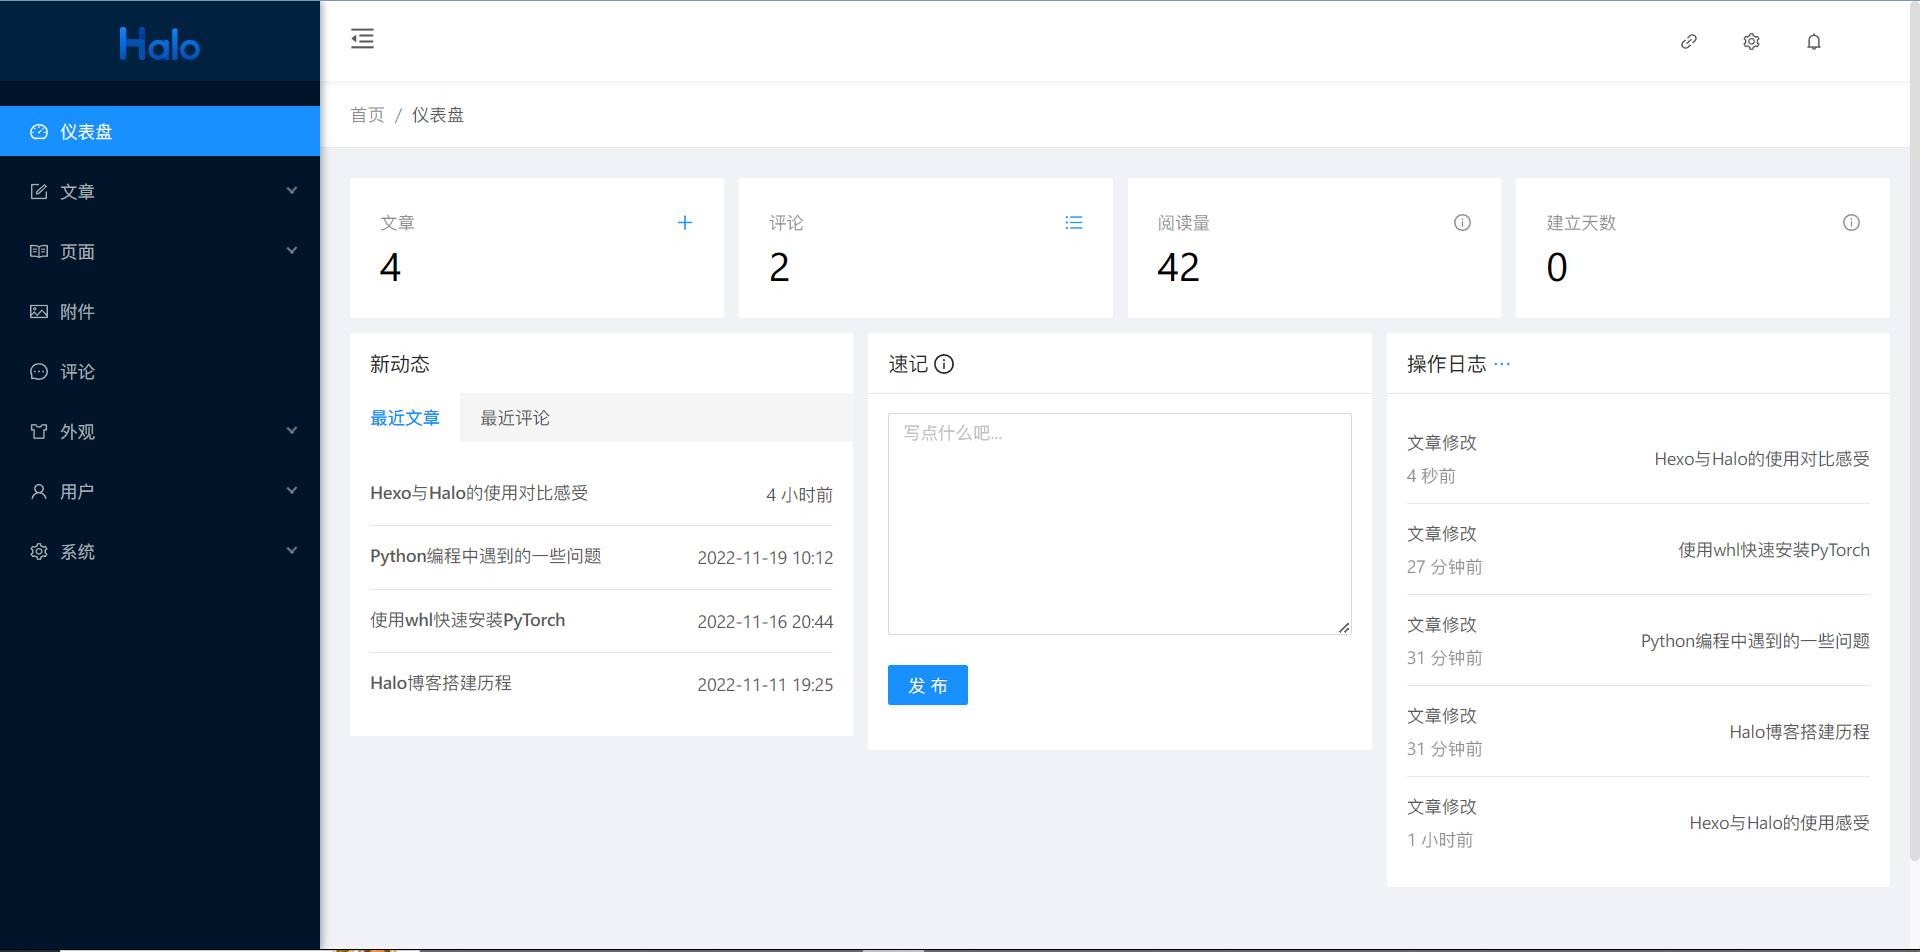Click the shirt icon beside 外观

tap(39, 432)
